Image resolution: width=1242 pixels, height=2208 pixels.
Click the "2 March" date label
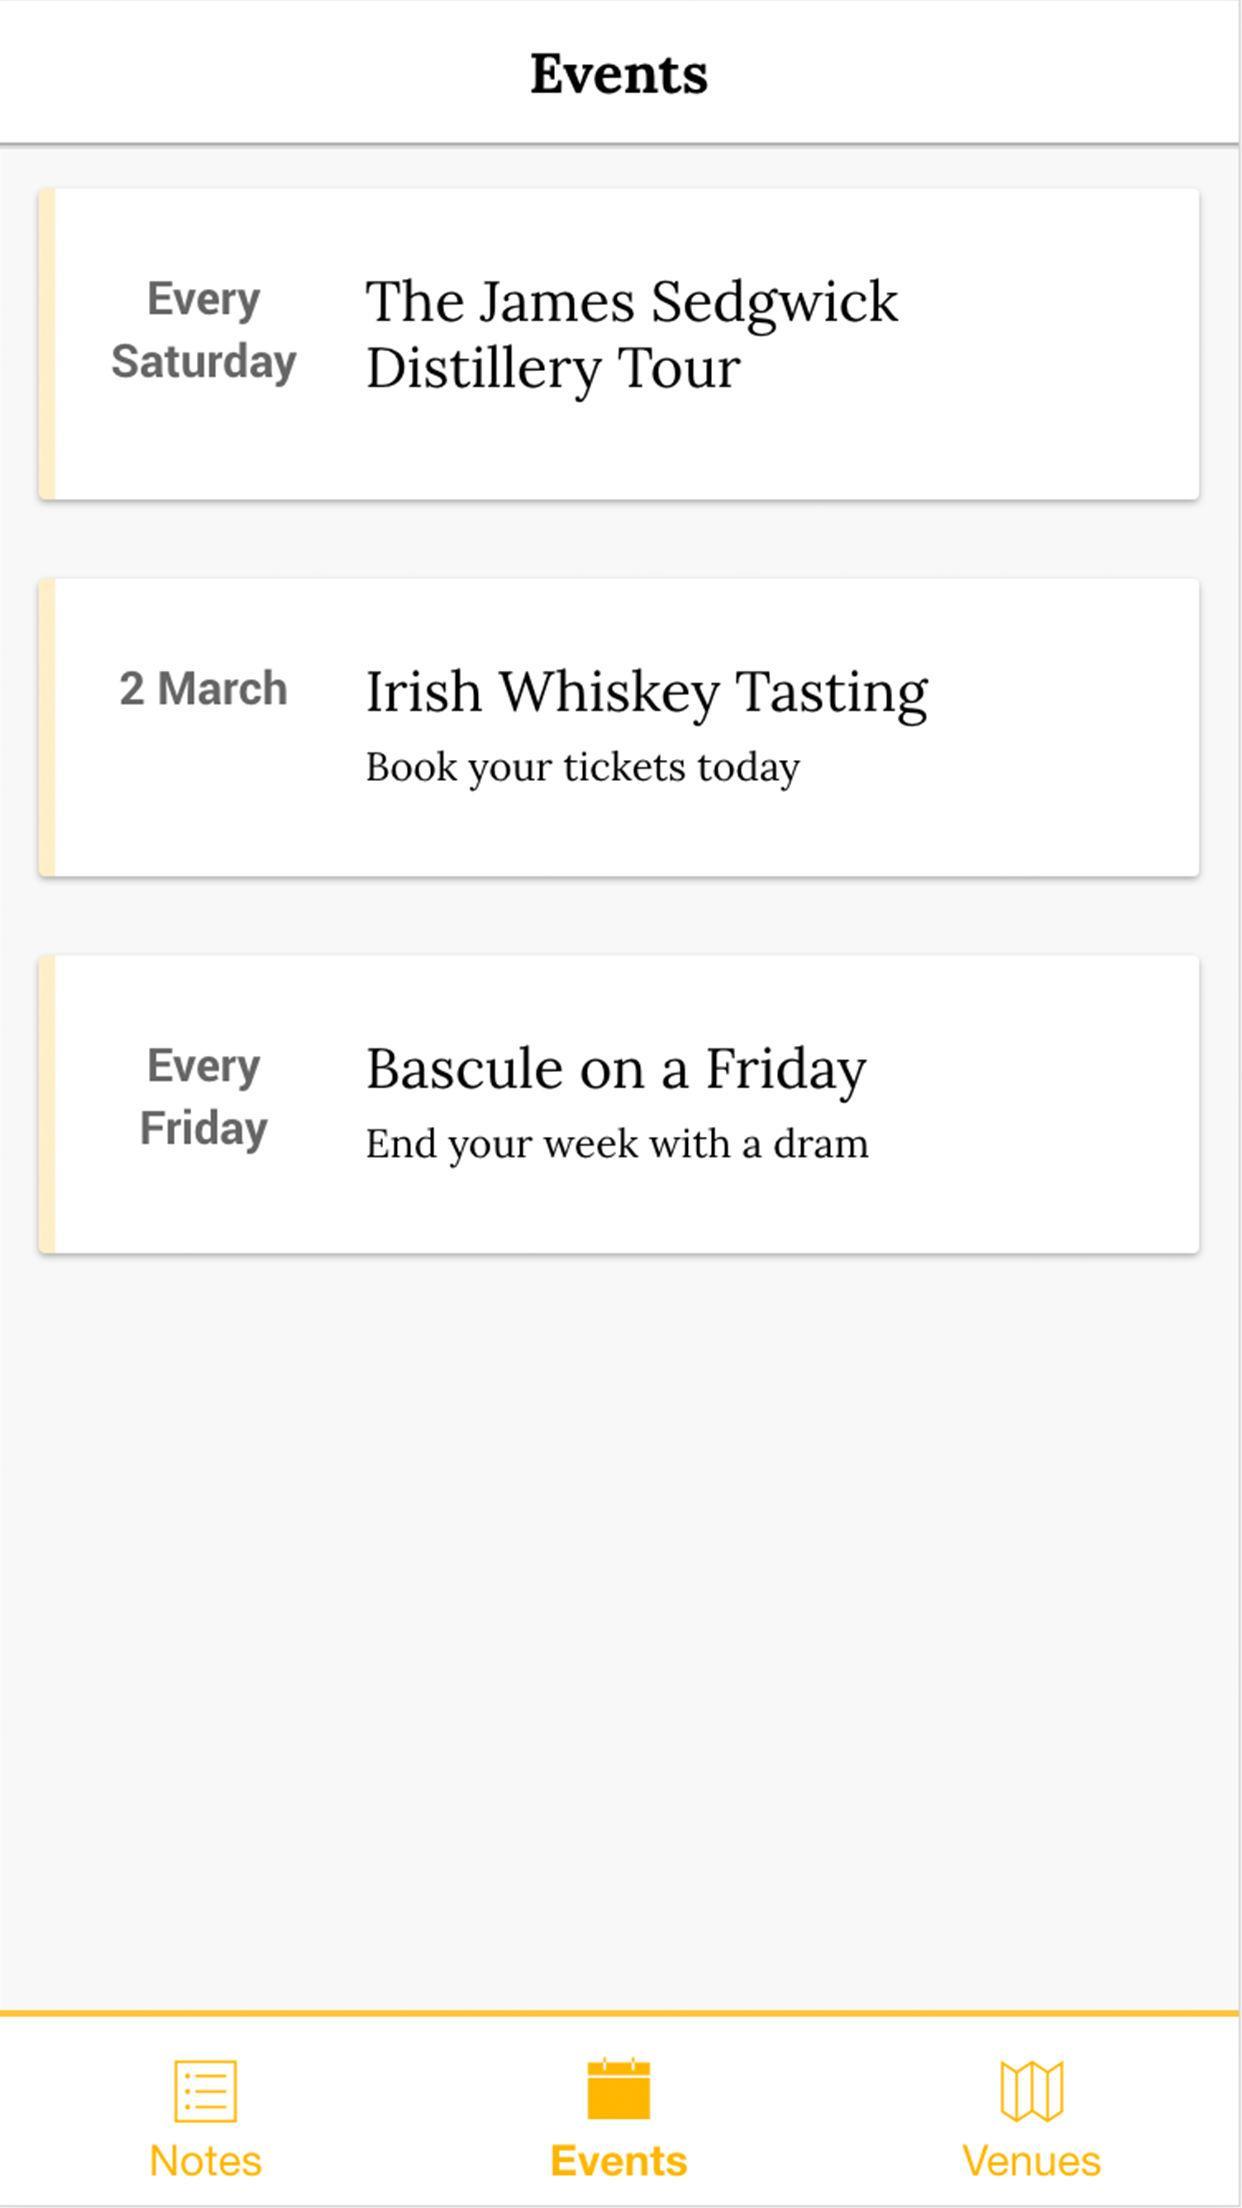point(204,689)
